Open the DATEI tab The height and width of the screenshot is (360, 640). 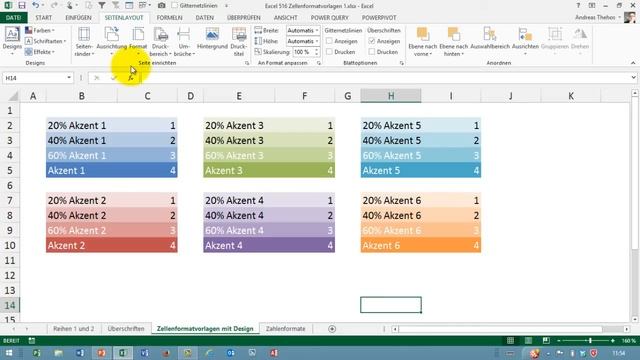[x=14, y=18]
